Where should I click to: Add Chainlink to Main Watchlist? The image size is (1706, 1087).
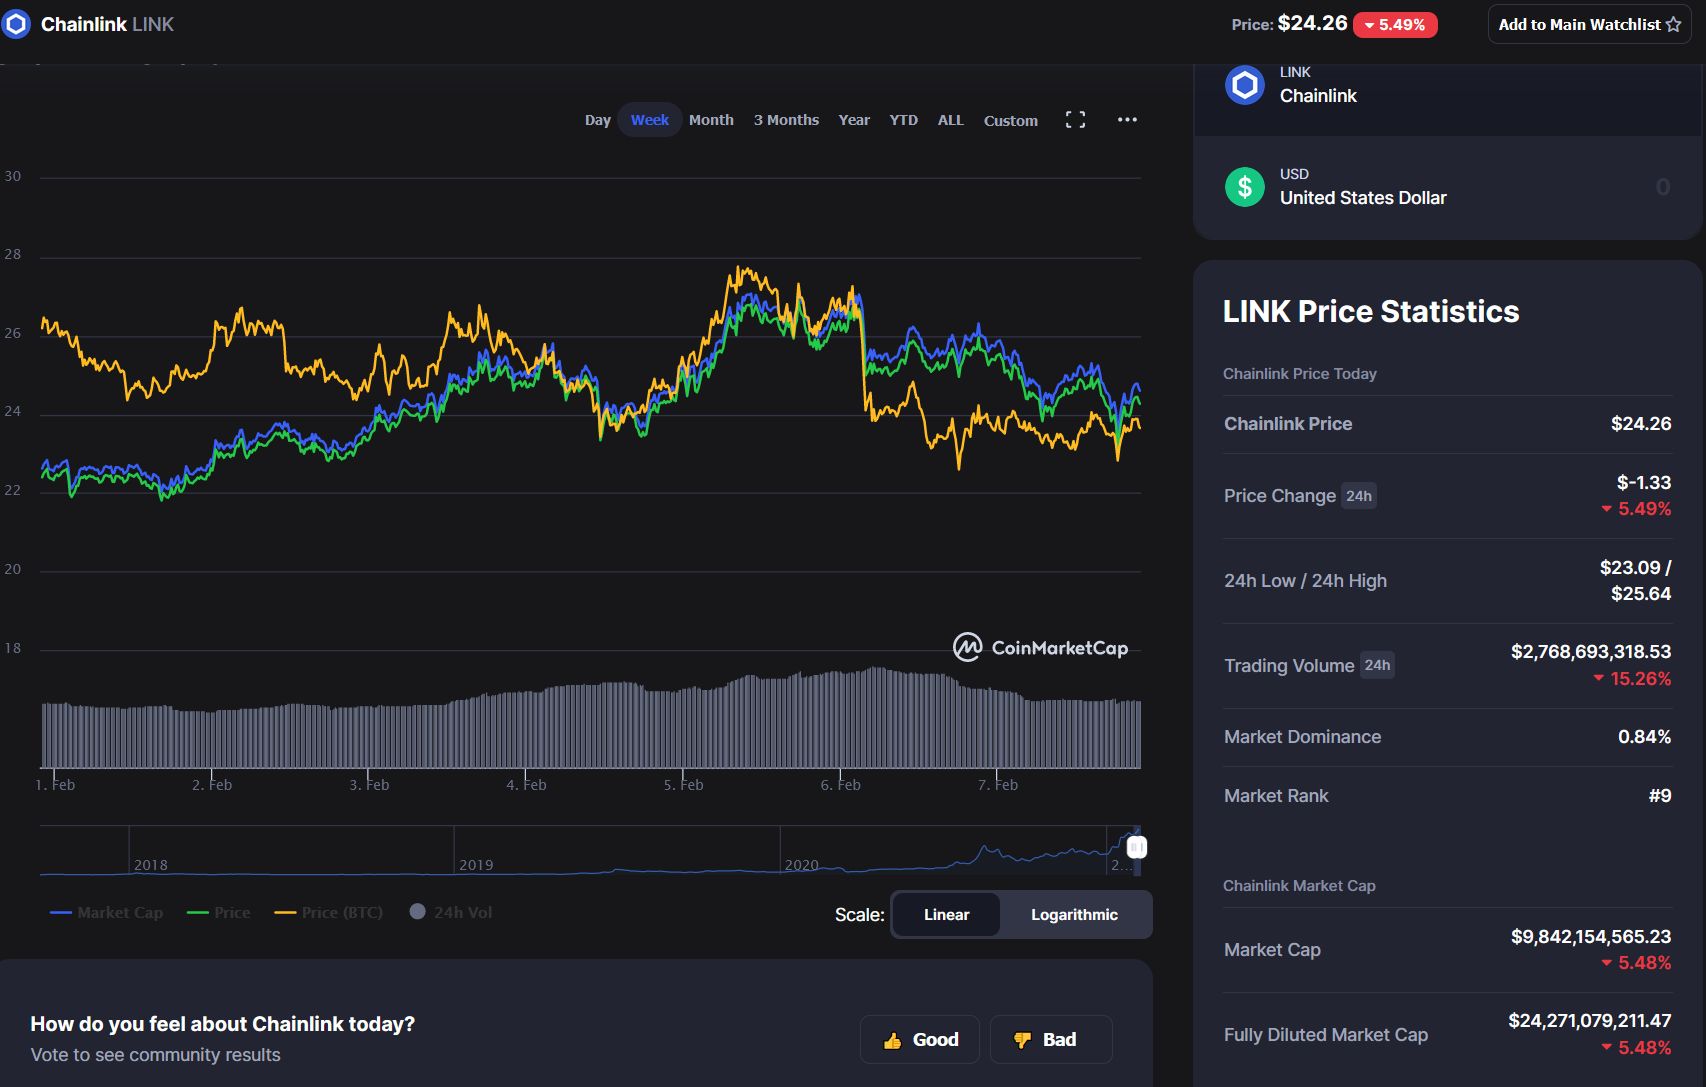pos(1588,25)
